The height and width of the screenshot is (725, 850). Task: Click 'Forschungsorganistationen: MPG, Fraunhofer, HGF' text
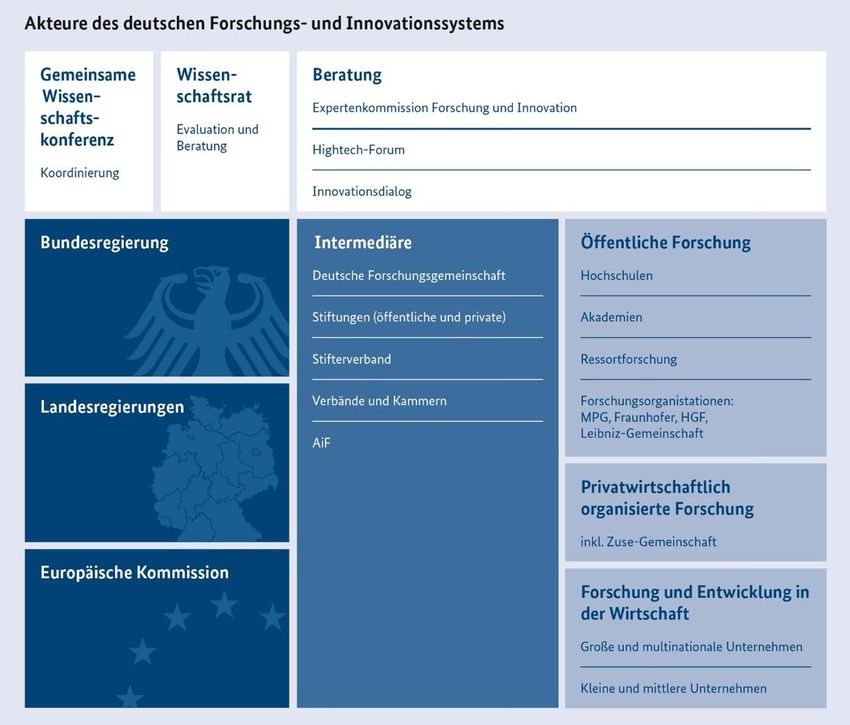coord(657,417)
